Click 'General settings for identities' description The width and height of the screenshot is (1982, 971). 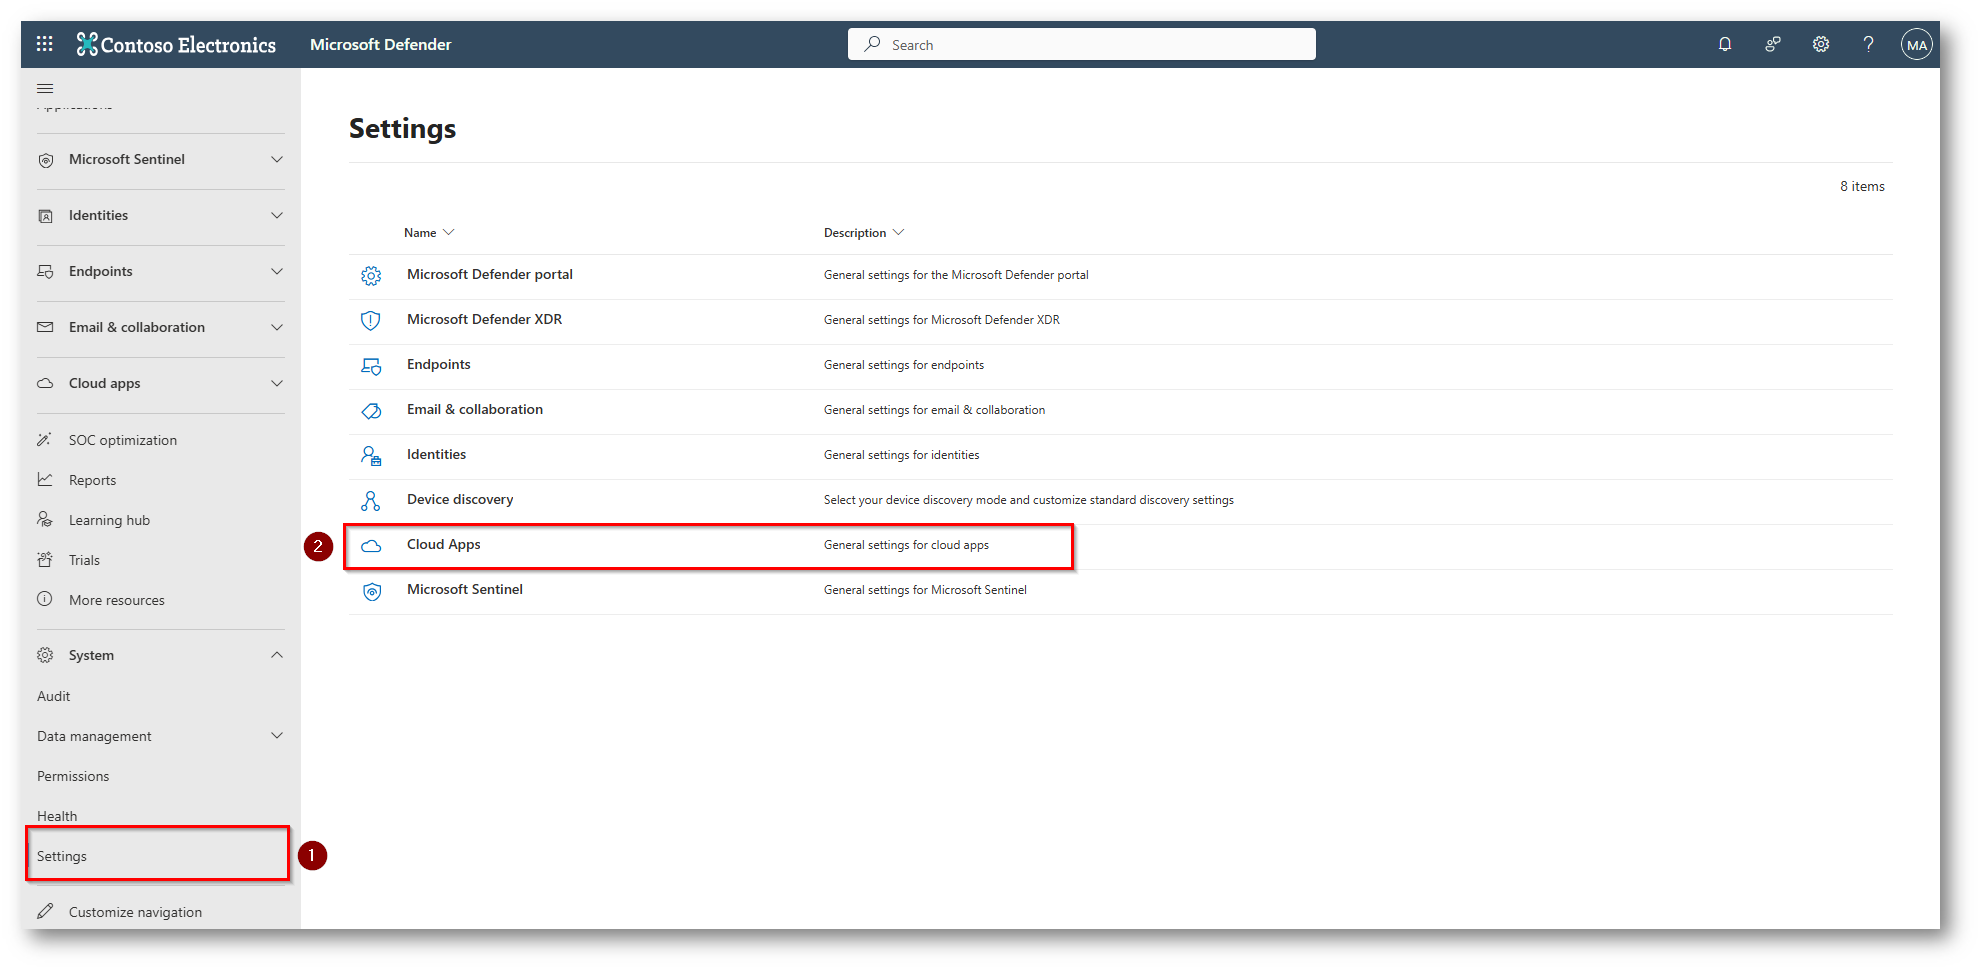coord(901,455)
